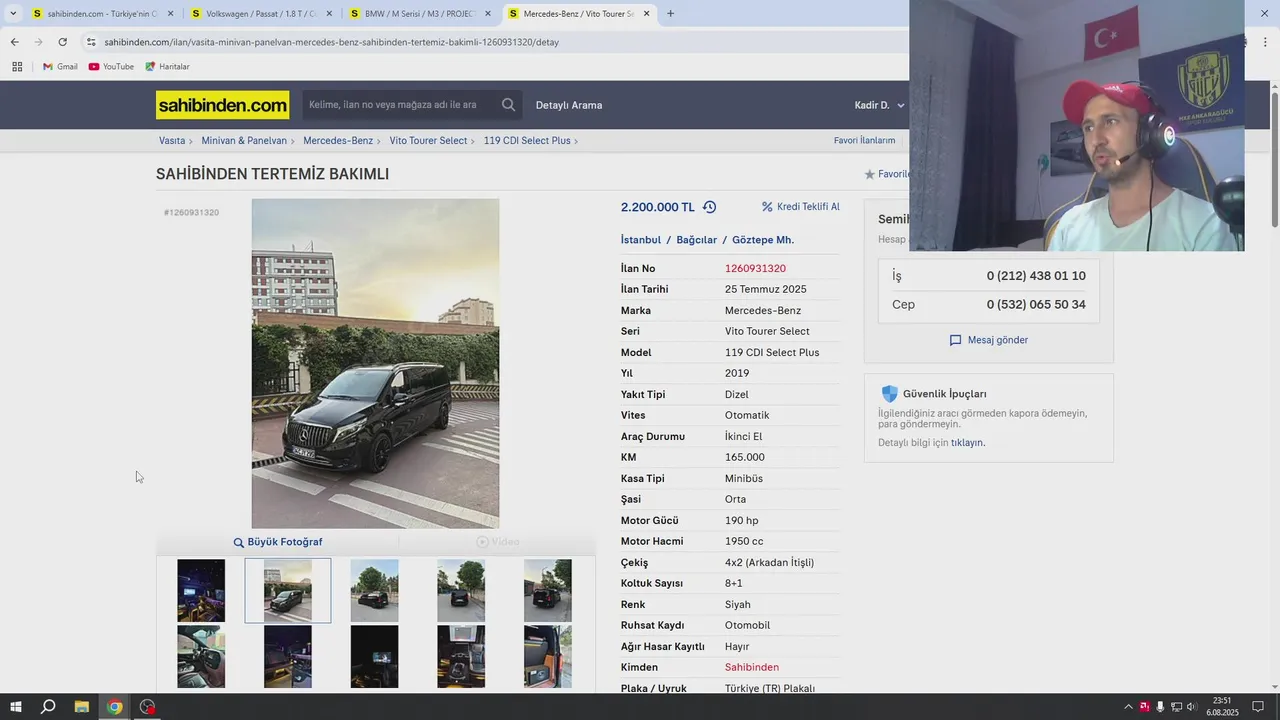Click the main van photo

pos(375,363)
